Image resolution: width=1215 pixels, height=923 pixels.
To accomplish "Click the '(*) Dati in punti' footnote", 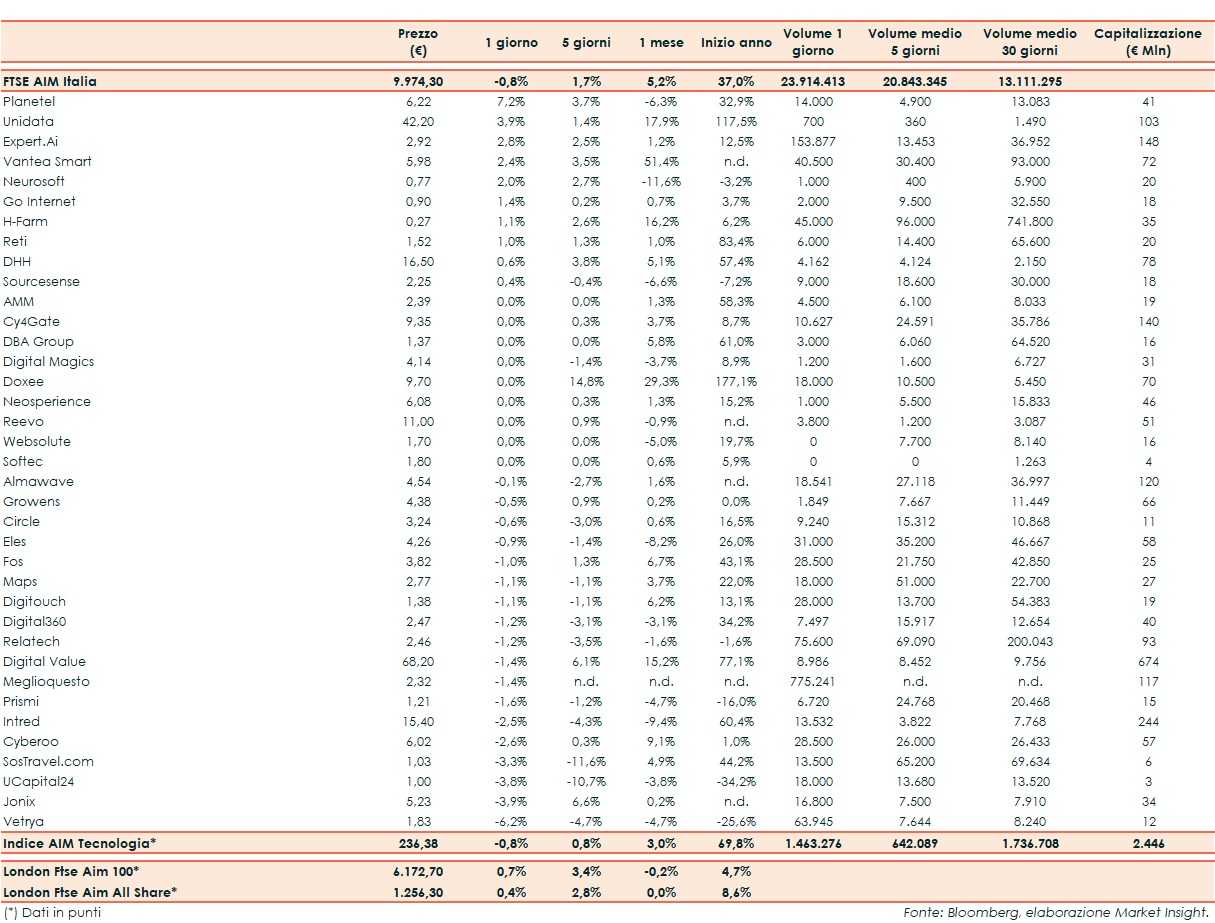I will click(x=52, y=911).
